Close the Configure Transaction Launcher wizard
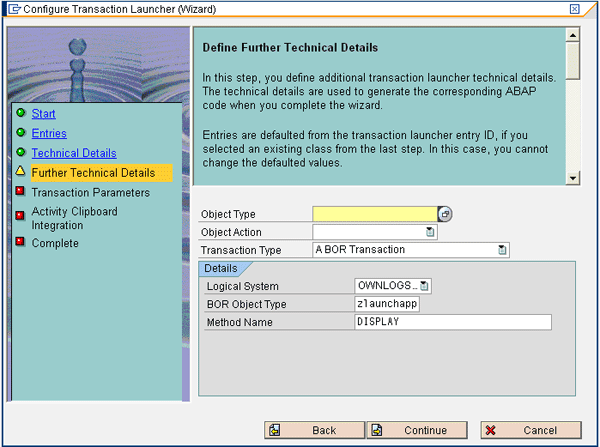600x447 pixels. (574, 9)
